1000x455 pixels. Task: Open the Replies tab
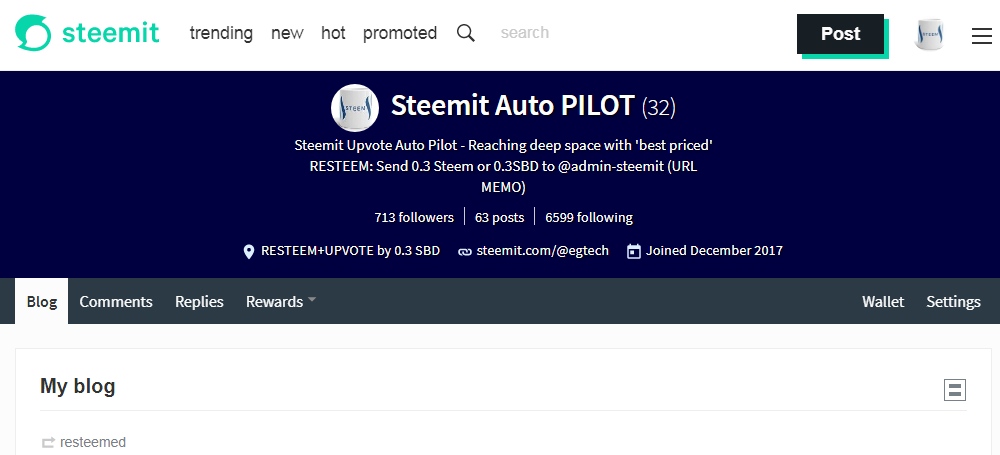tap(199, 301)
